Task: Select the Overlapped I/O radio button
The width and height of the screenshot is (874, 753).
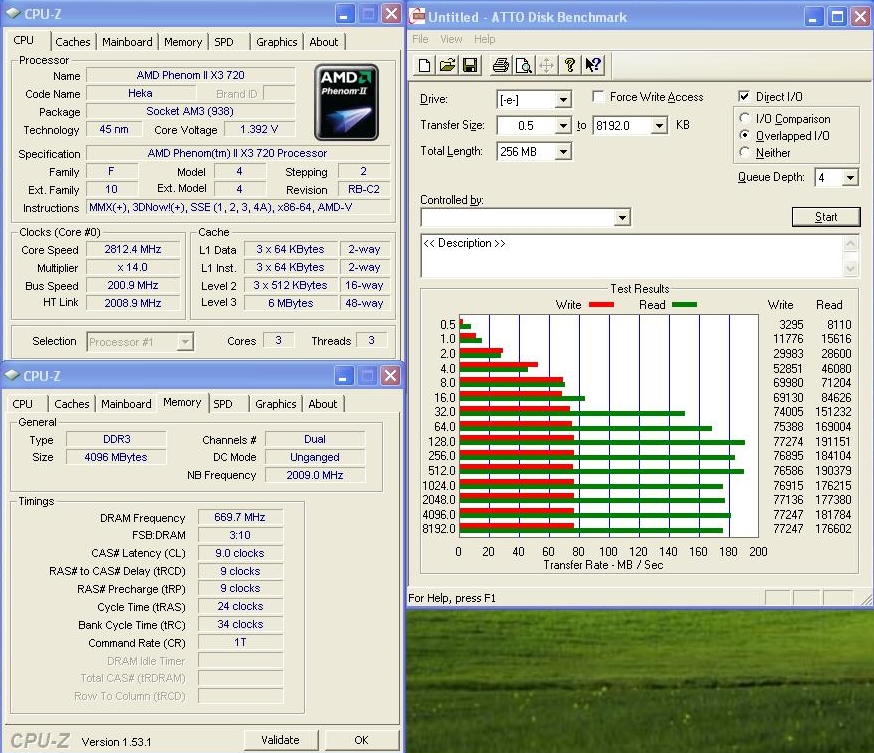Action: click(x=744, y=135)
